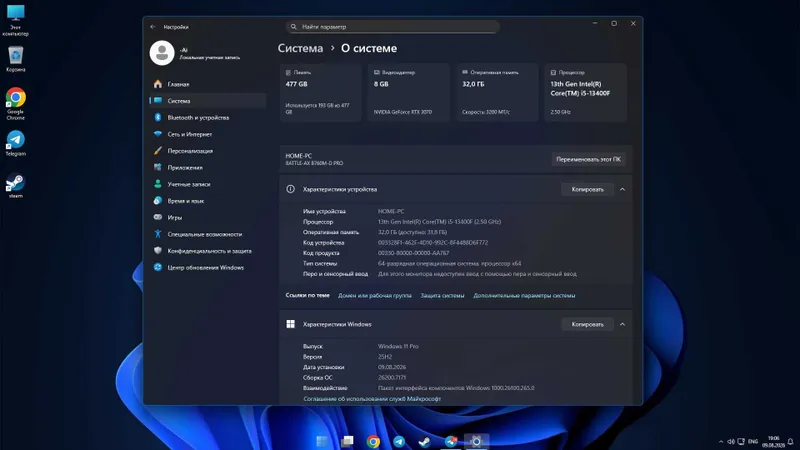Click the Конфиденциальность и защита shield icon
Image resolution: width=800 pixels, height=450 pixels.
[158, 251]
